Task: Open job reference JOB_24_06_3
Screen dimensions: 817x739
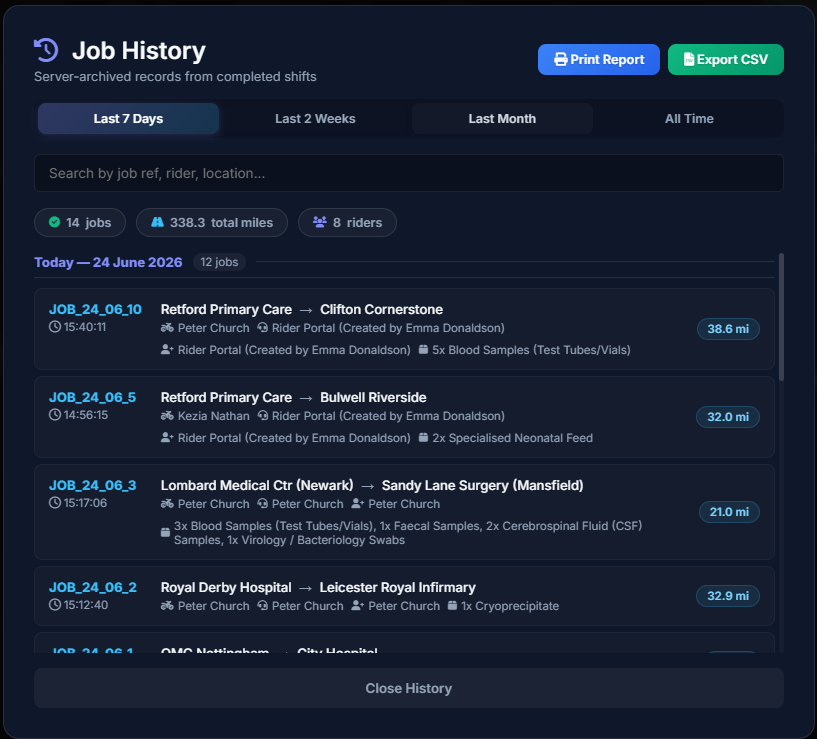Action: pyautogui.click(x=92, y=485)
